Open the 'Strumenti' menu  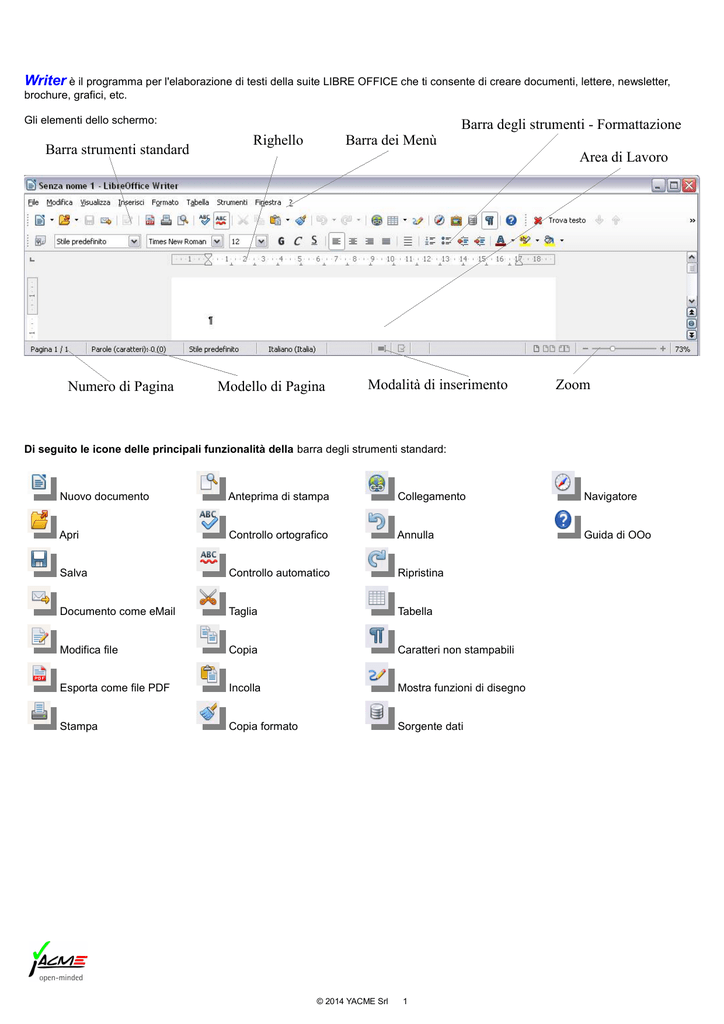tap(232, 202)
